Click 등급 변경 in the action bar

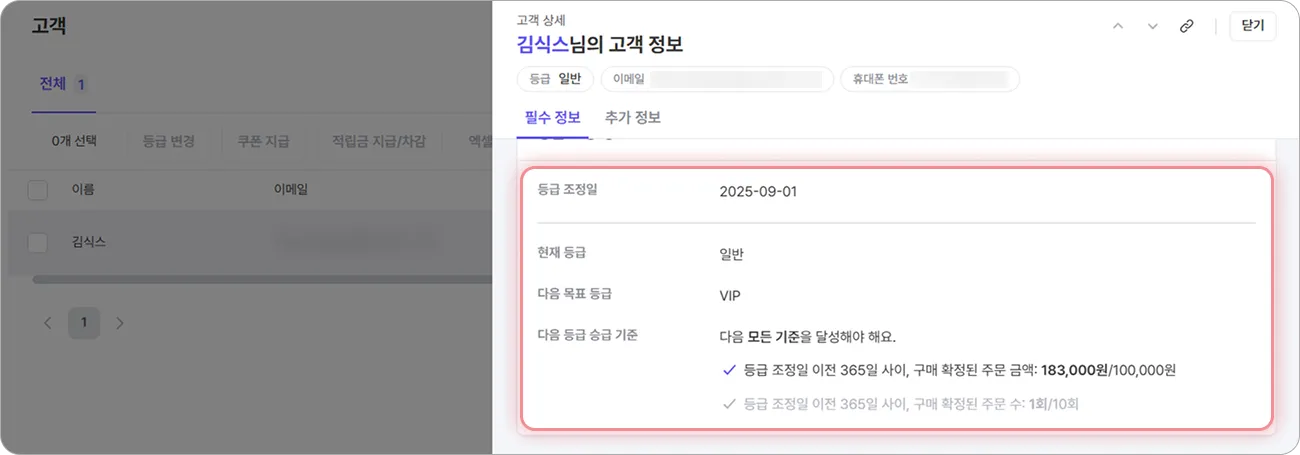tap(169, 141)
